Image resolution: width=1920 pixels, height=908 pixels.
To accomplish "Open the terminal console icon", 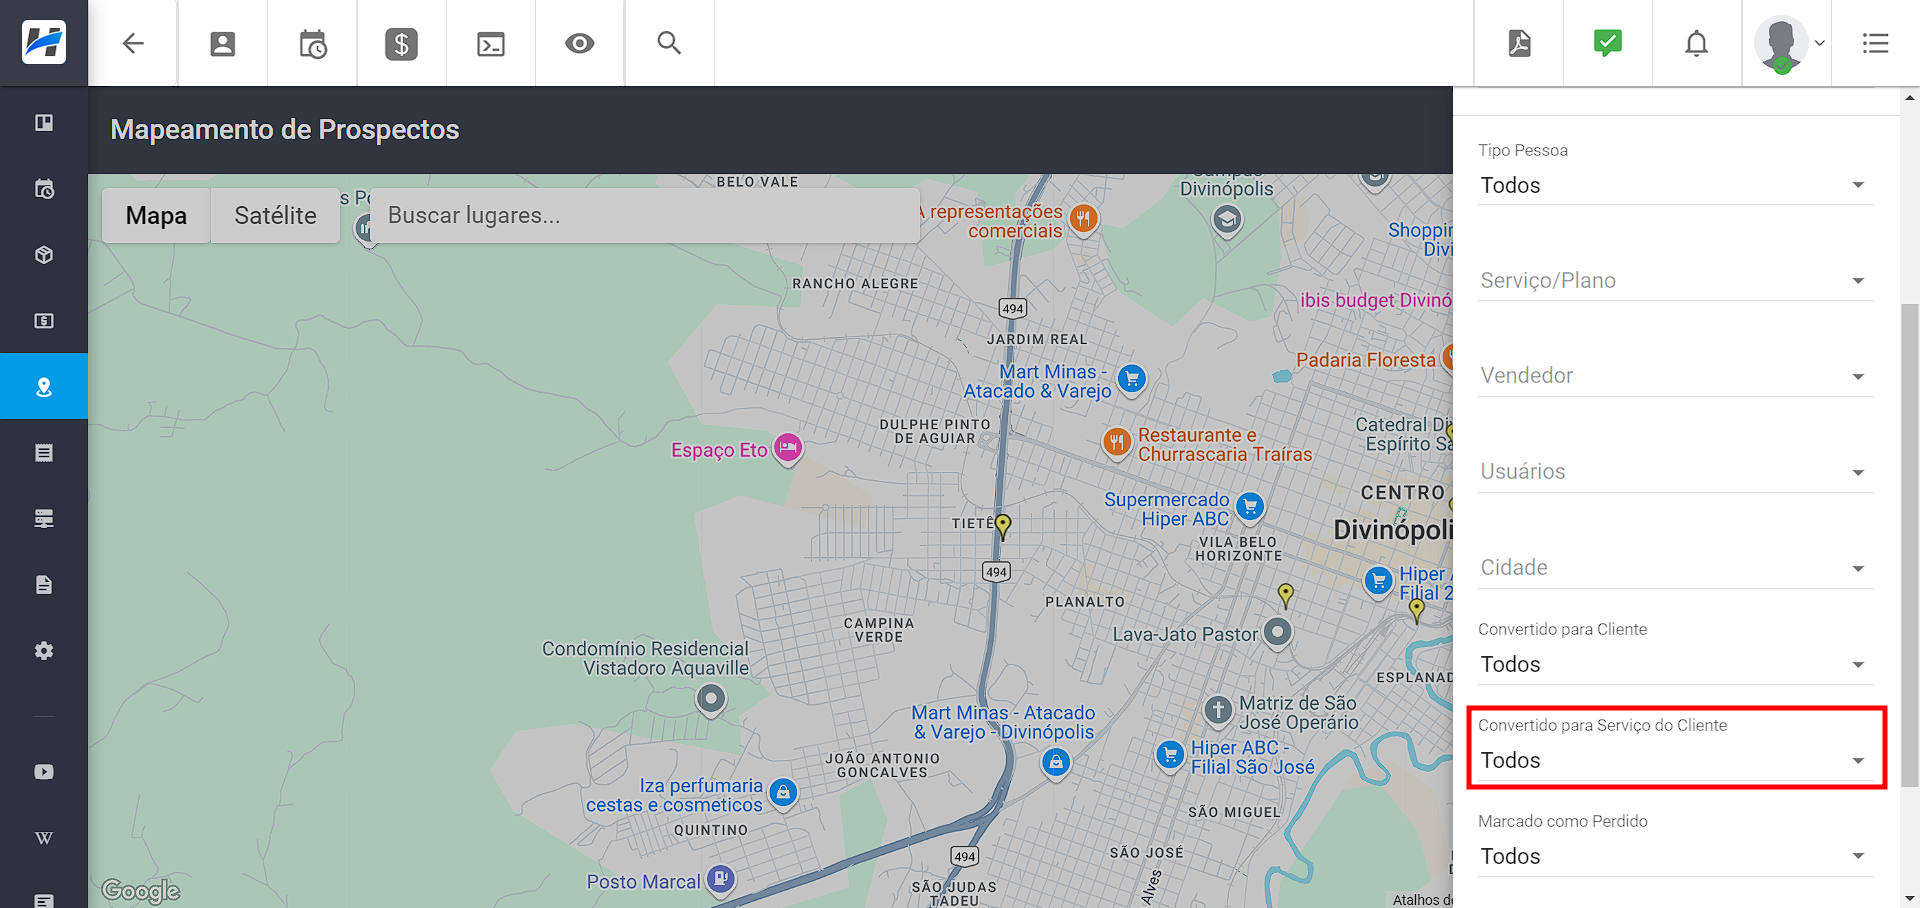I will click(x=491, y=43).
